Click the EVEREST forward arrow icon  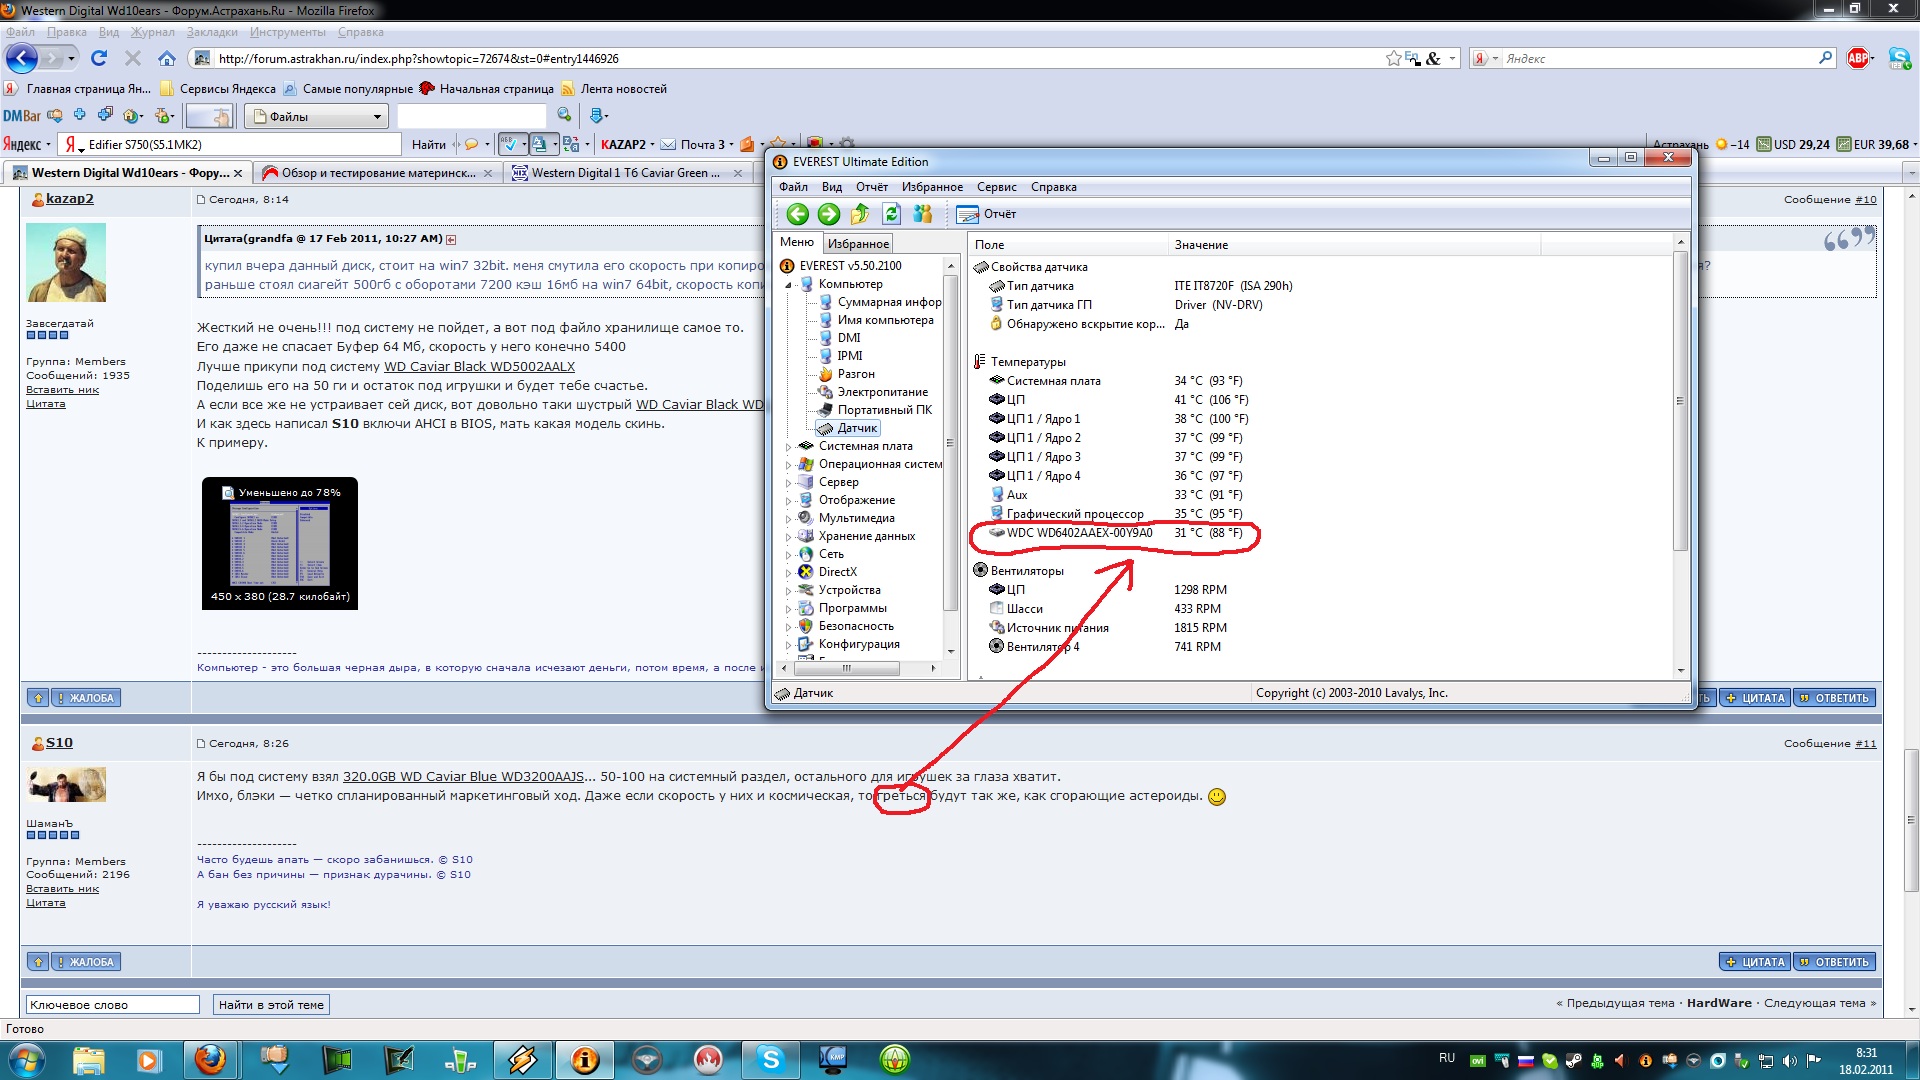click(x=829, y=214)
